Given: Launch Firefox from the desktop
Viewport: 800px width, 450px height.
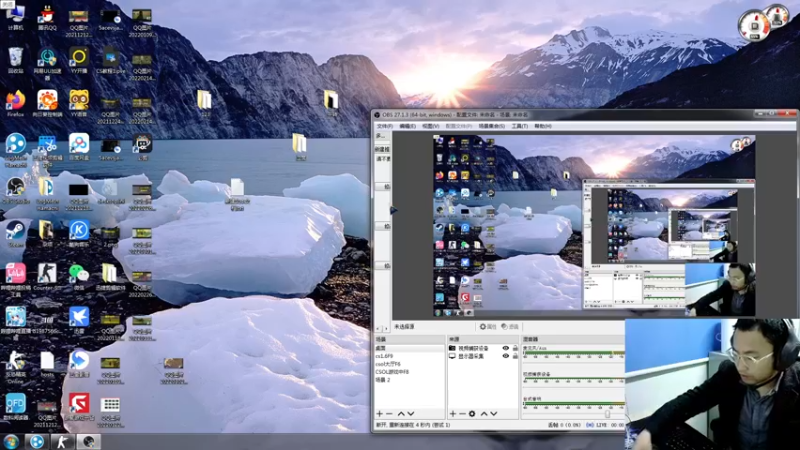Looking at the screenshot, I should (x=15, y=102).
